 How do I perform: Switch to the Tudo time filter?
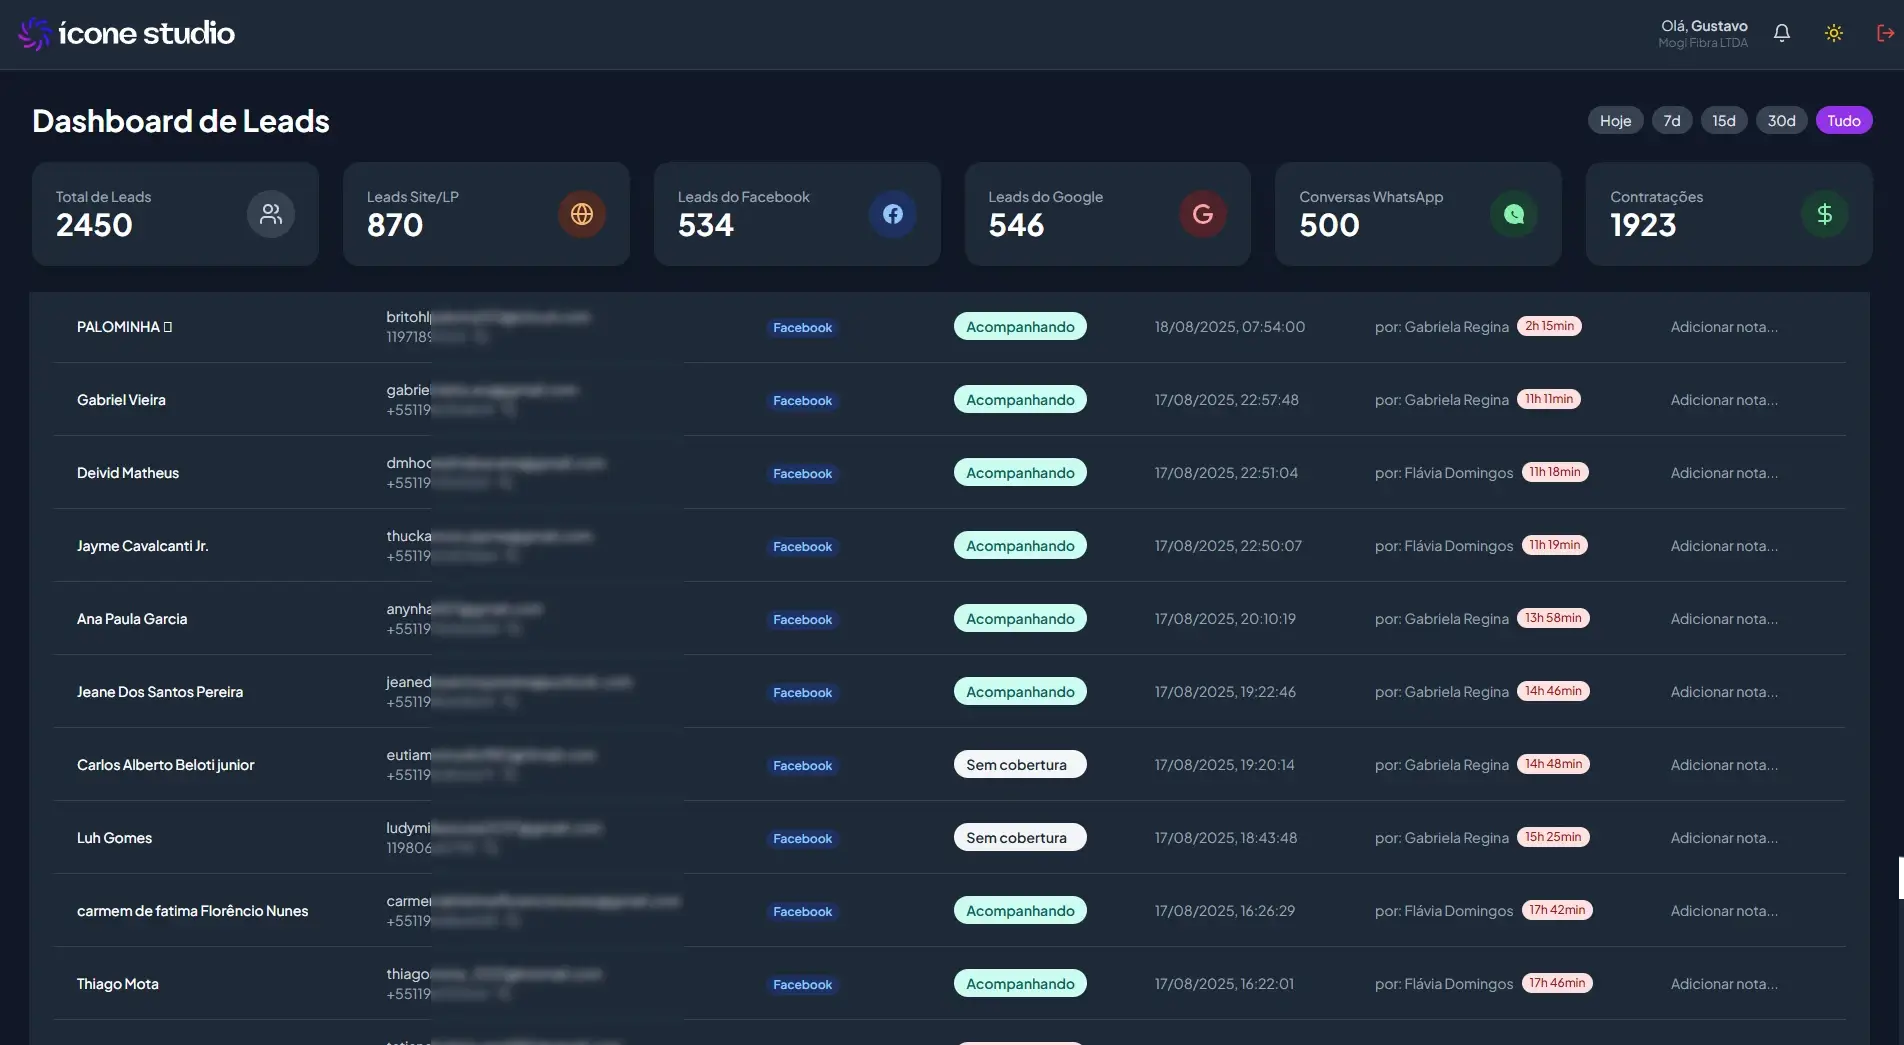pos(1844,120)
